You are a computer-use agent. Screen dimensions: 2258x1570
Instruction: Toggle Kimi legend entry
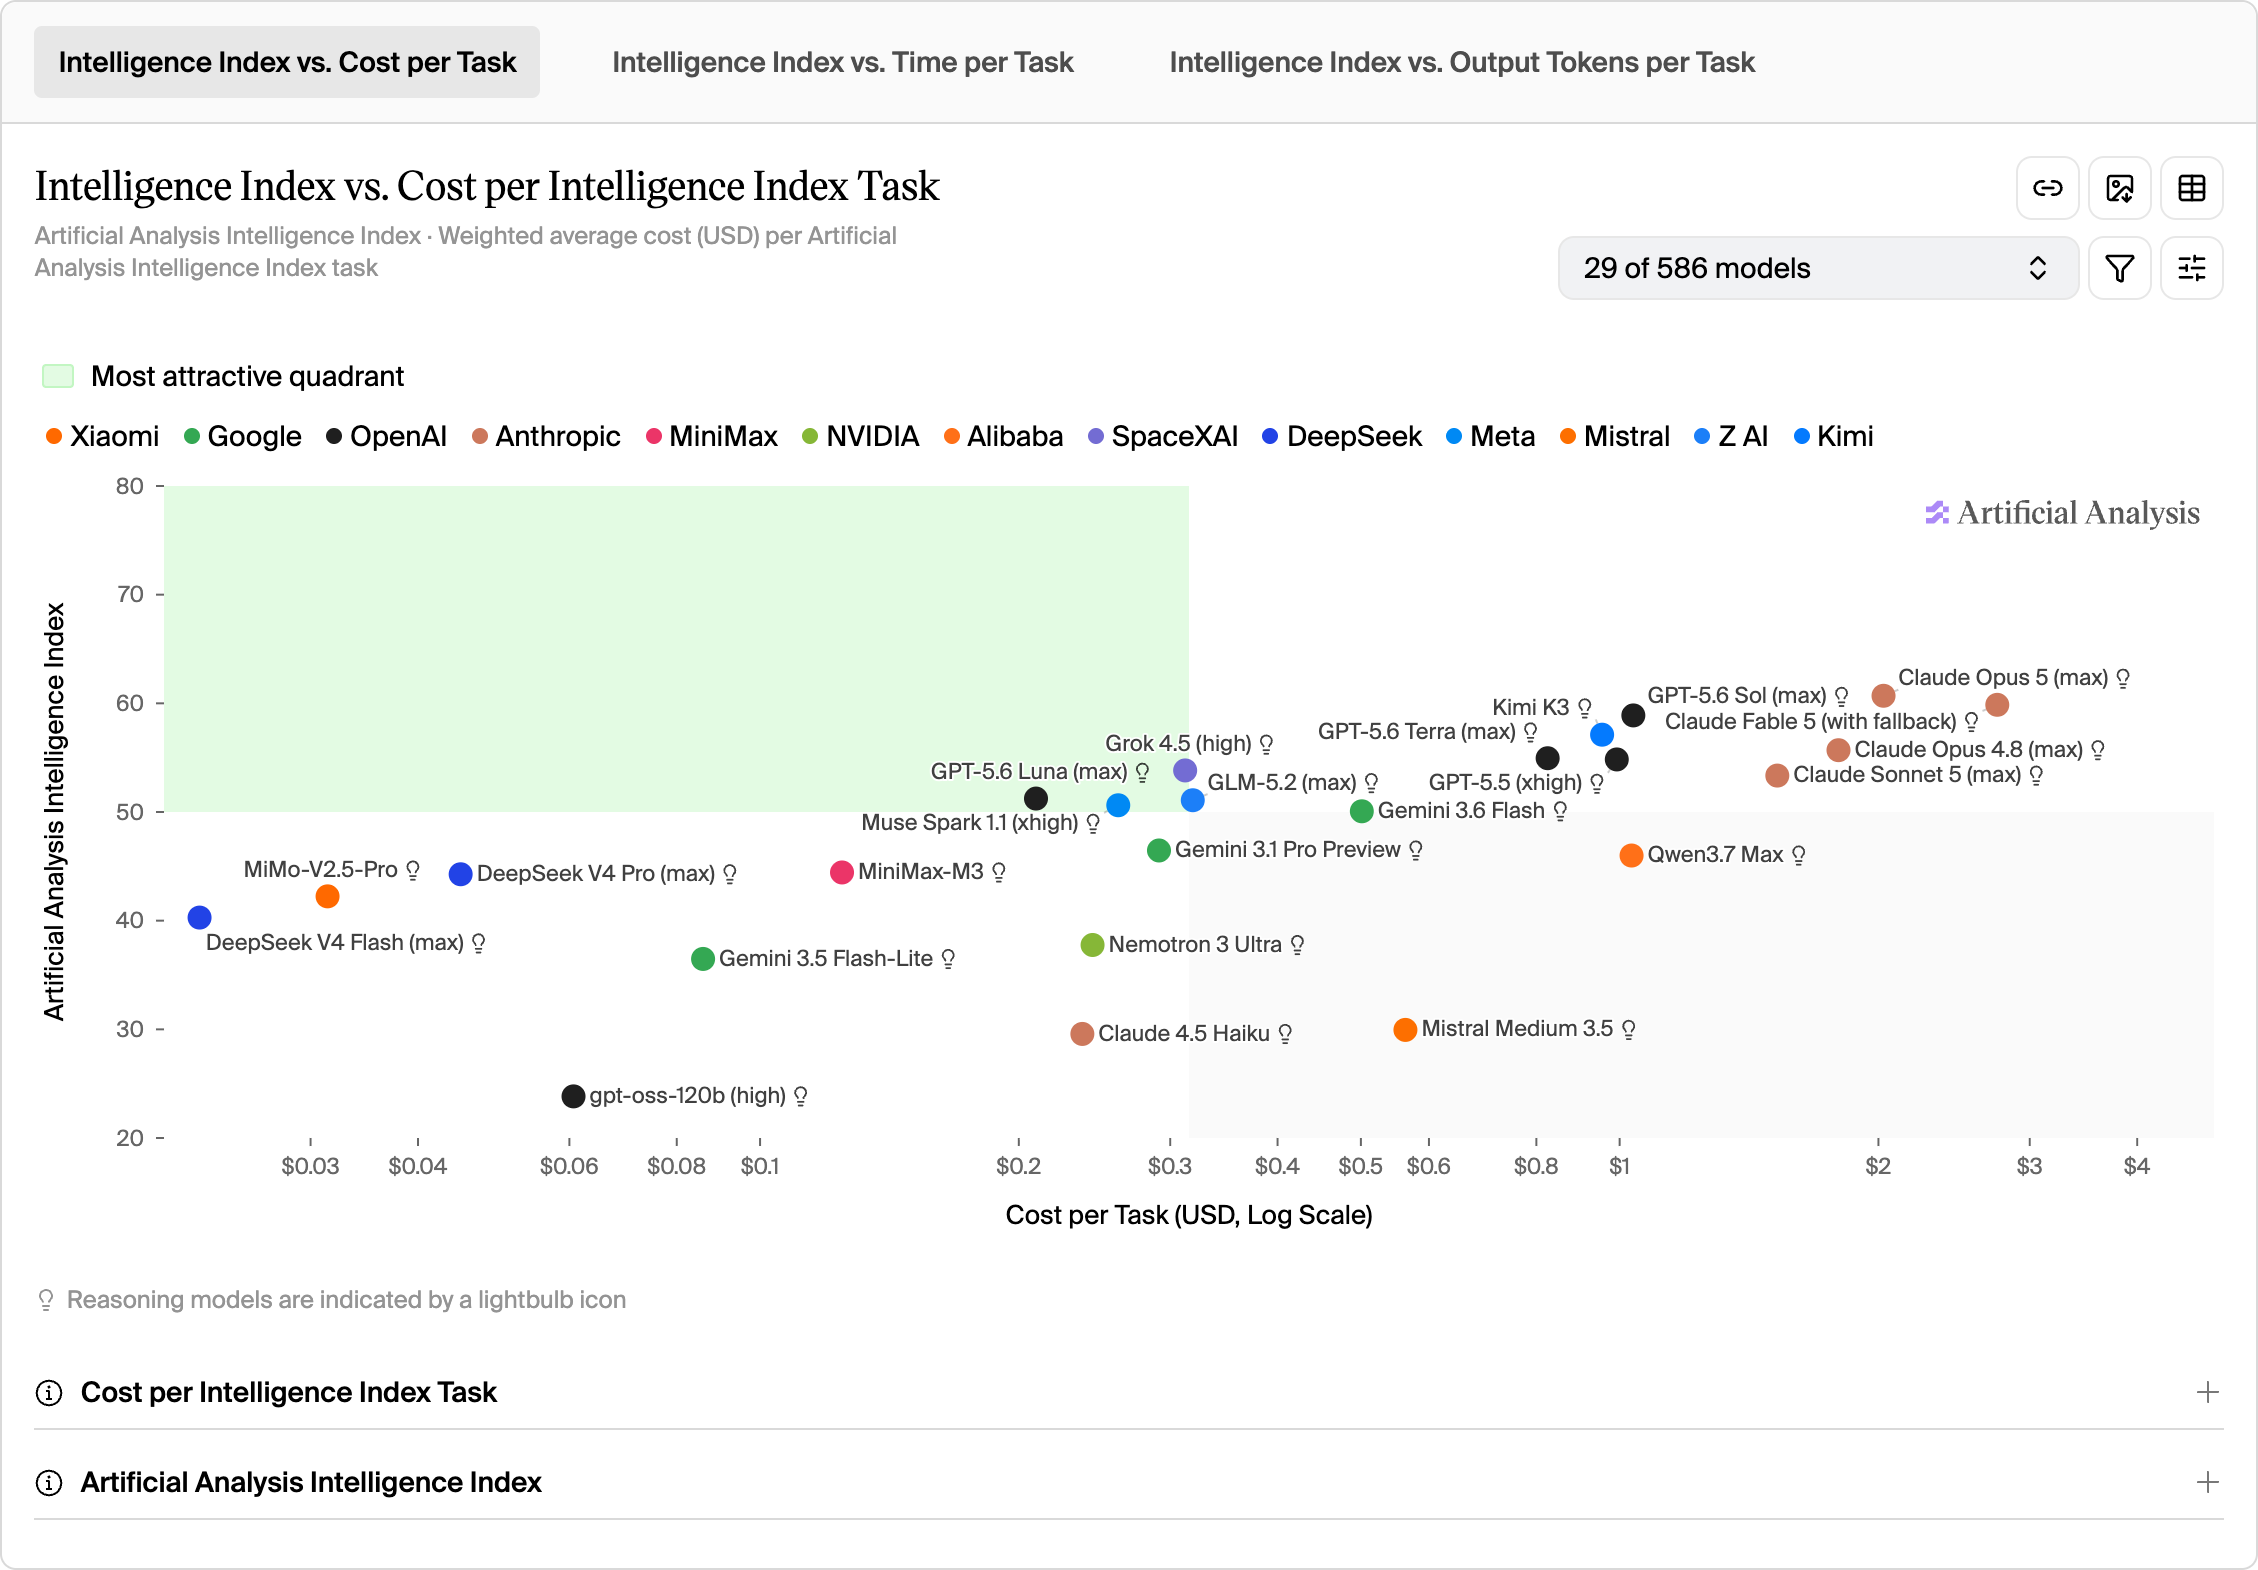pyautogui.click(x=1834, y=436)
